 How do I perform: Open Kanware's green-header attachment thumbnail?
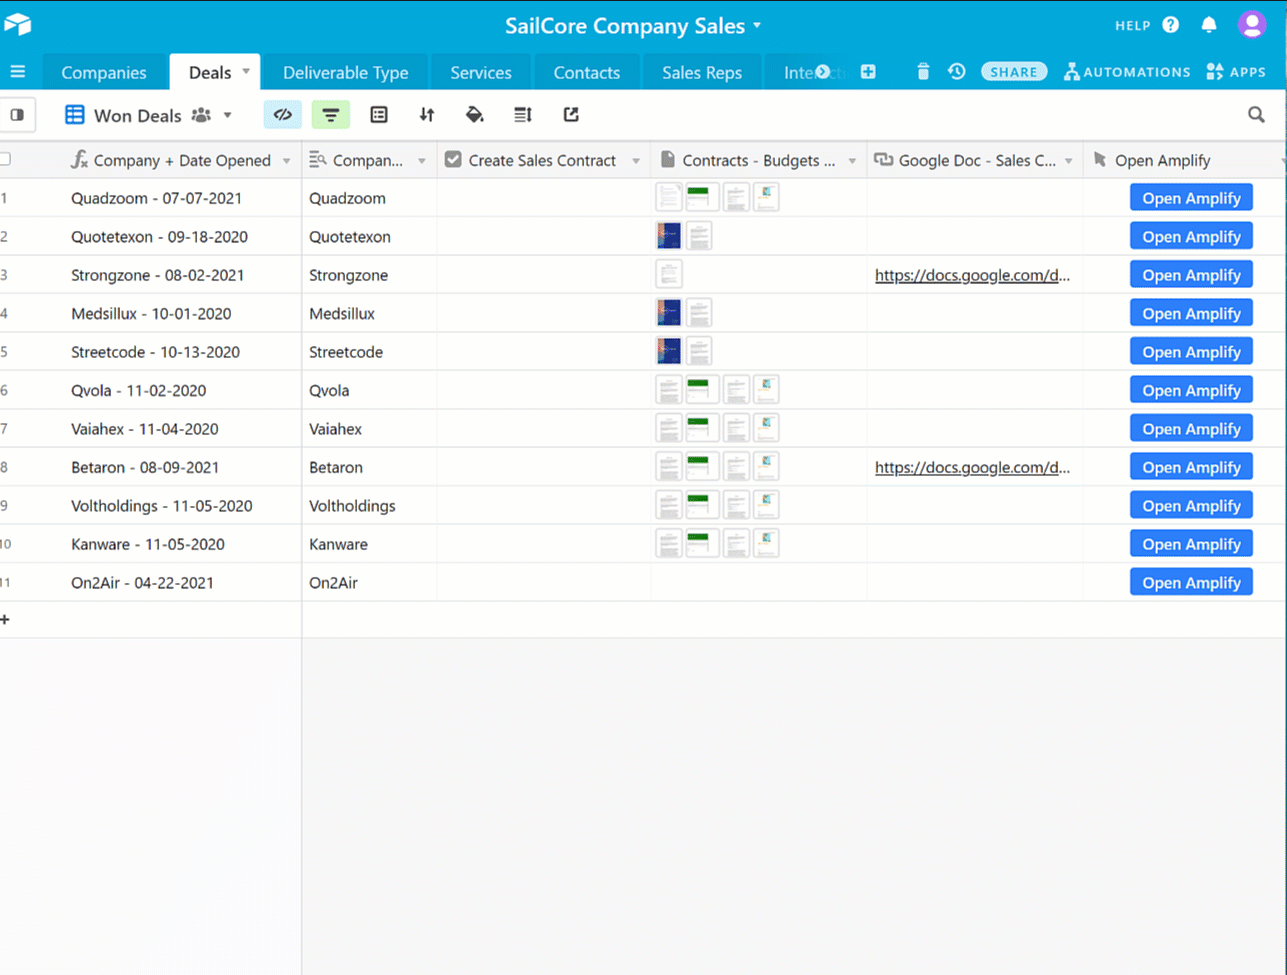(703, 543)
